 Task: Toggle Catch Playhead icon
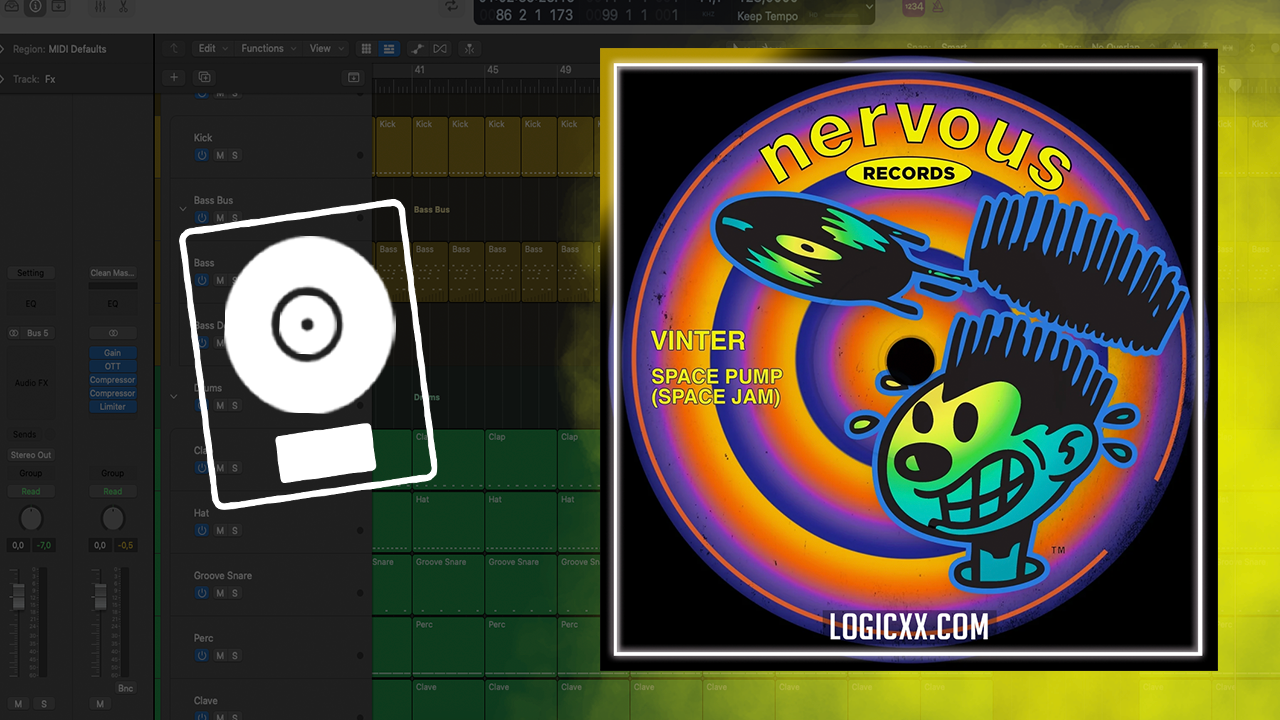469,48
